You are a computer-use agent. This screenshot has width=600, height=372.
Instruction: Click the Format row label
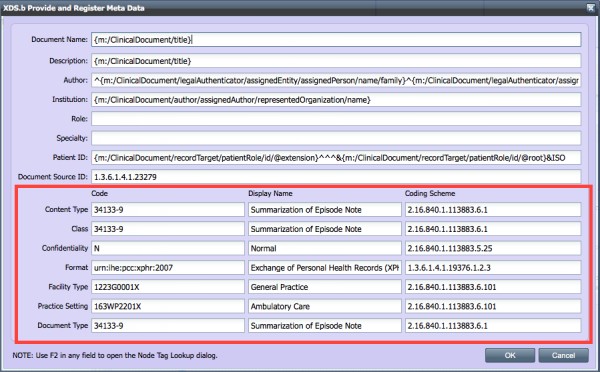coord(77,267)
